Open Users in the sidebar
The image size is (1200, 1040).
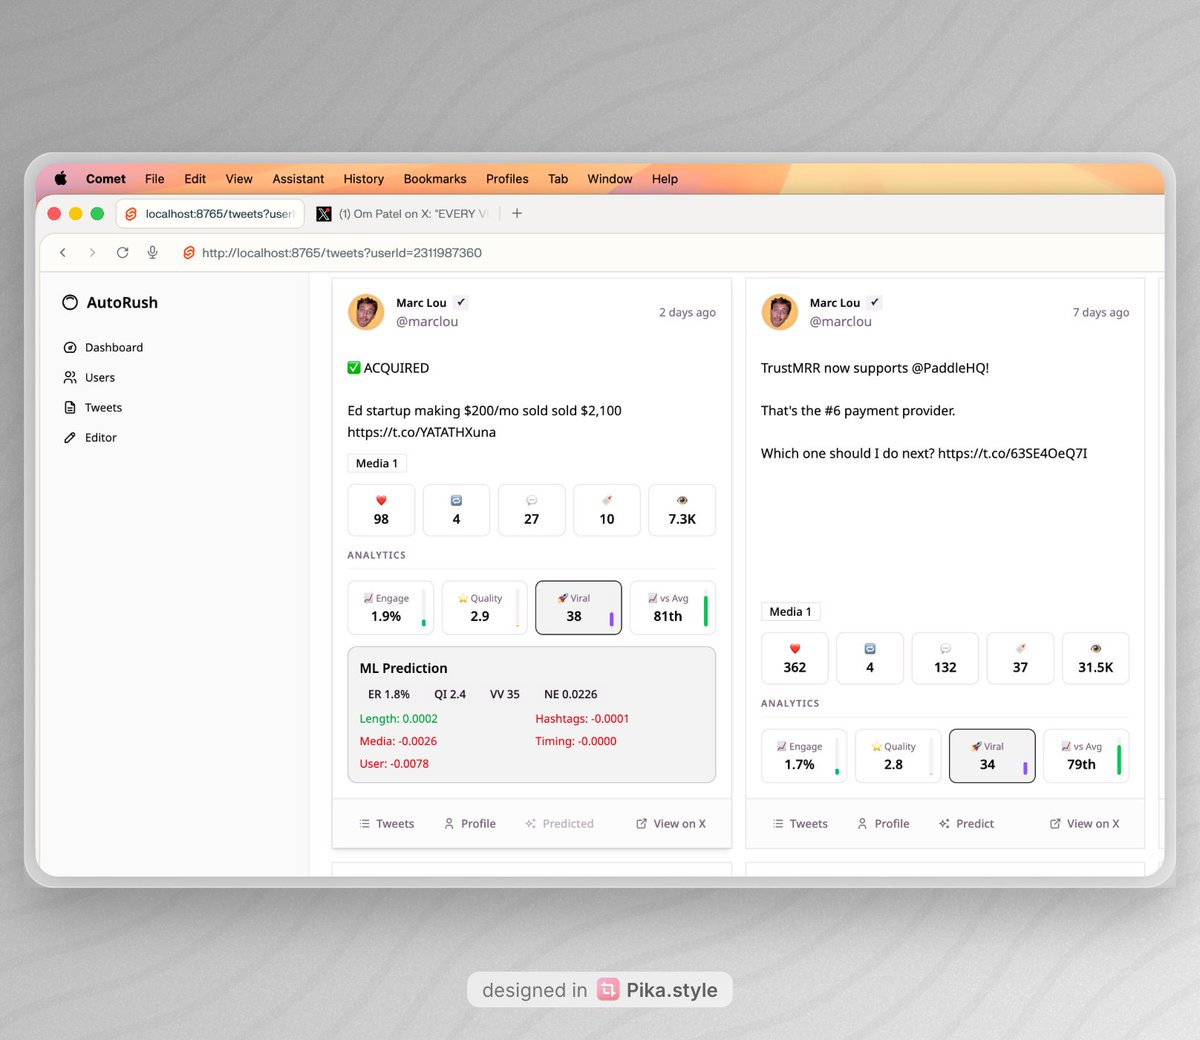point(89,378)
